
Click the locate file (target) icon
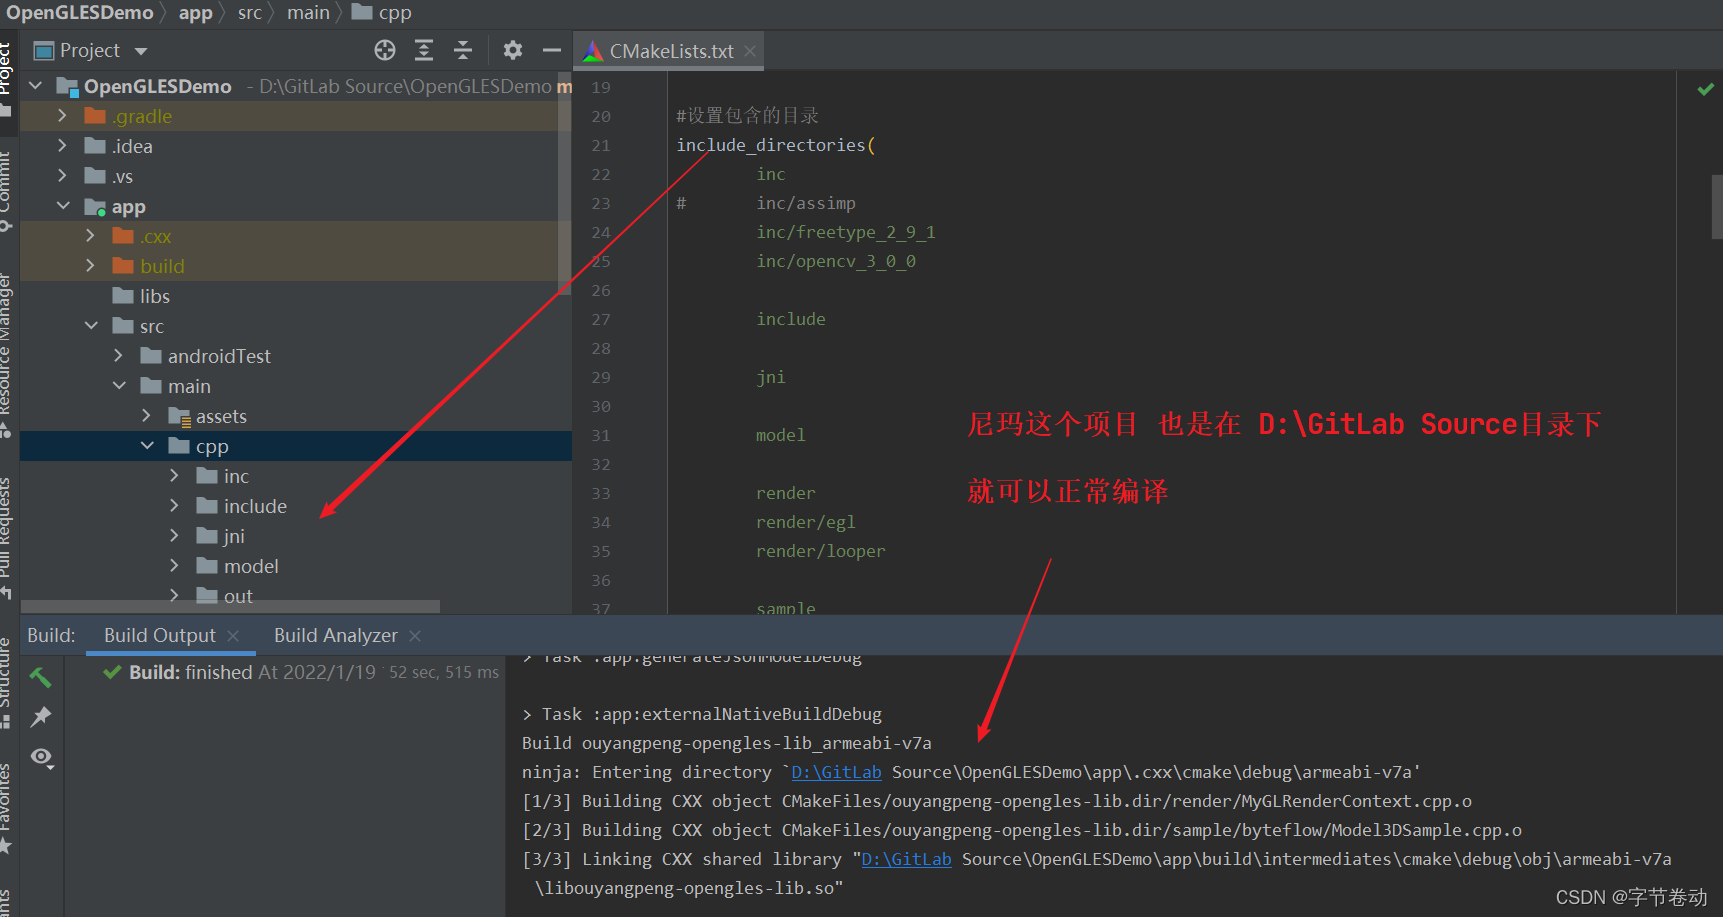(385, 50)
